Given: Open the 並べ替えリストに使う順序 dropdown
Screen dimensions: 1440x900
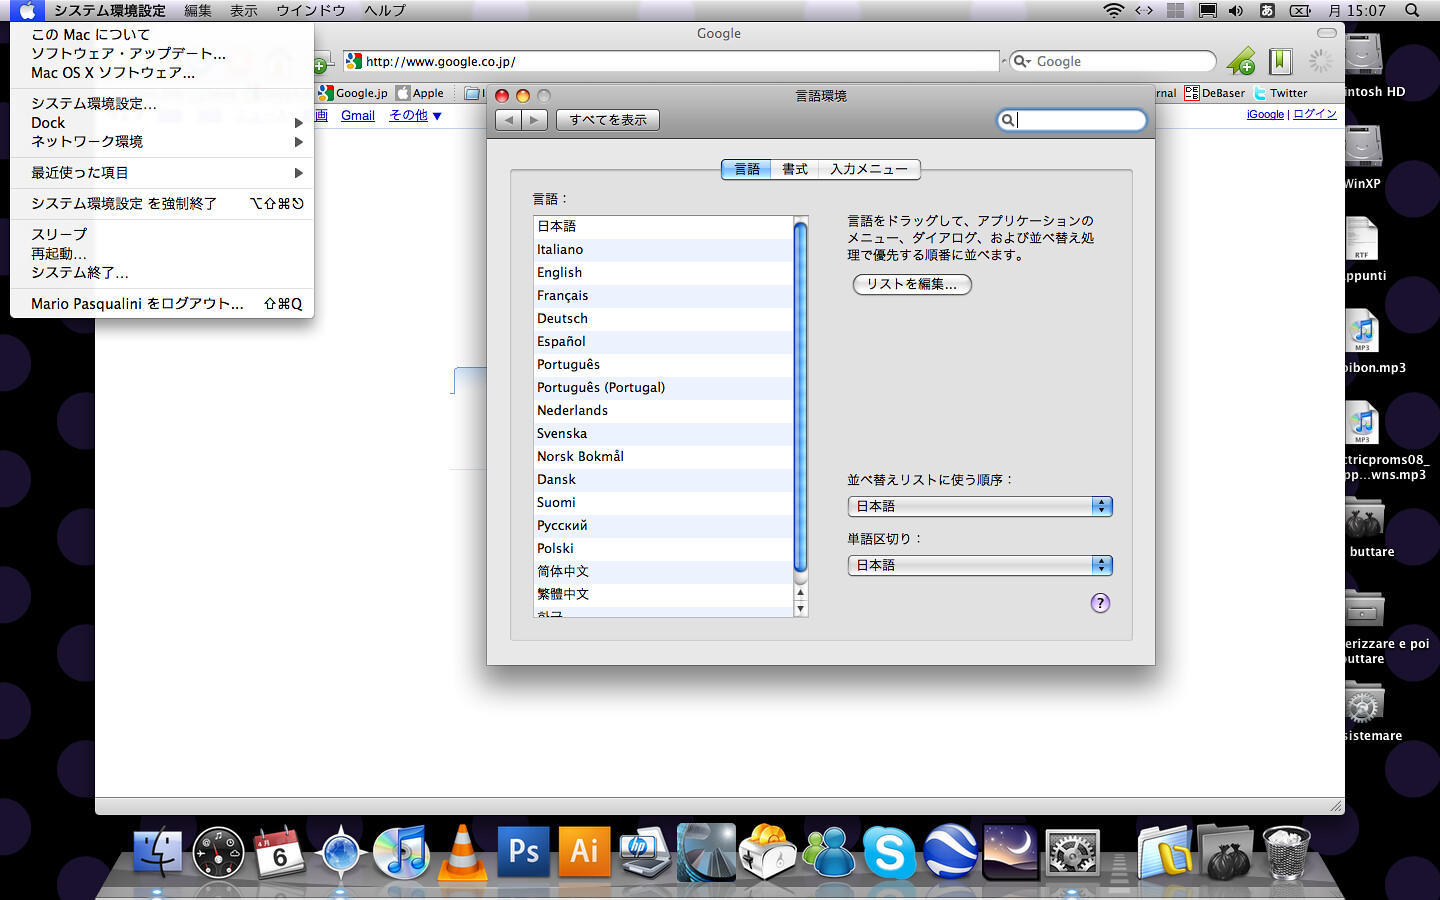Looking at the screenshot, I should [x=979, y=506].
